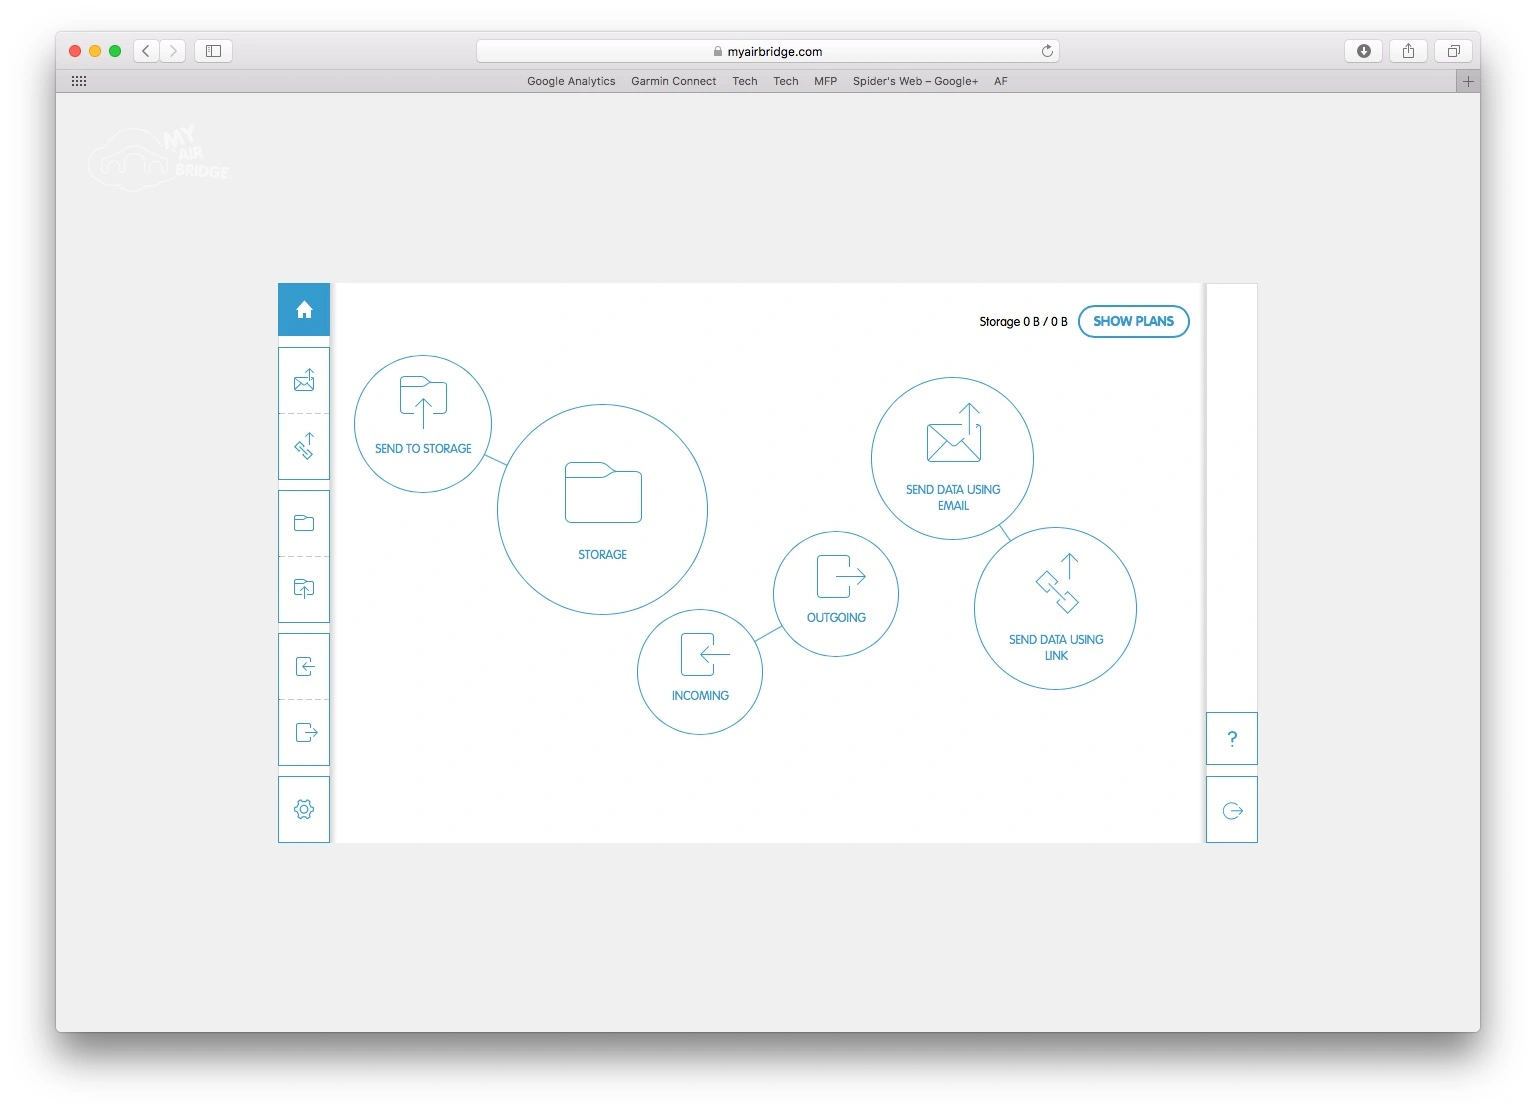
Task: Open Garmin Connect bookmark
Action: pos(673,81)
